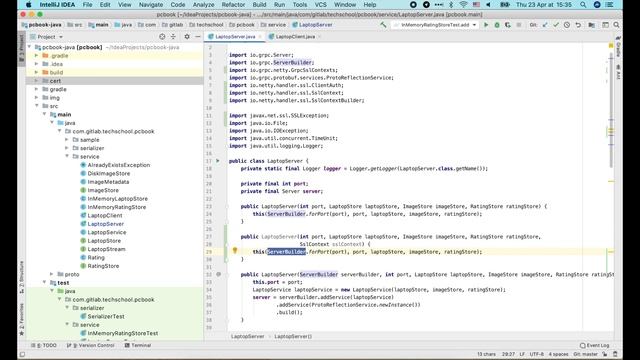Click gutter marker on line 32
The width and height of the screenshot is (640, 360).
point(219,274)
